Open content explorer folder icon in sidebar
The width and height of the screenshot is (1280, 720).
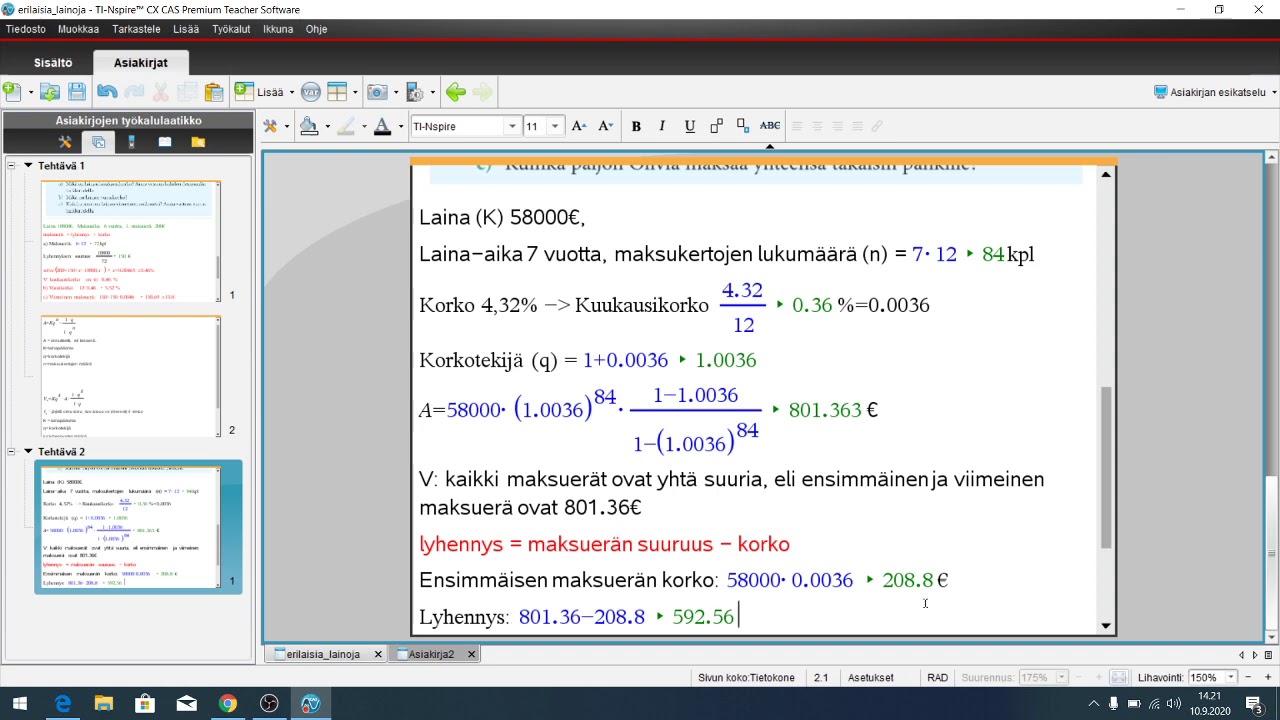pyautogui.click(x=198, y=142)
